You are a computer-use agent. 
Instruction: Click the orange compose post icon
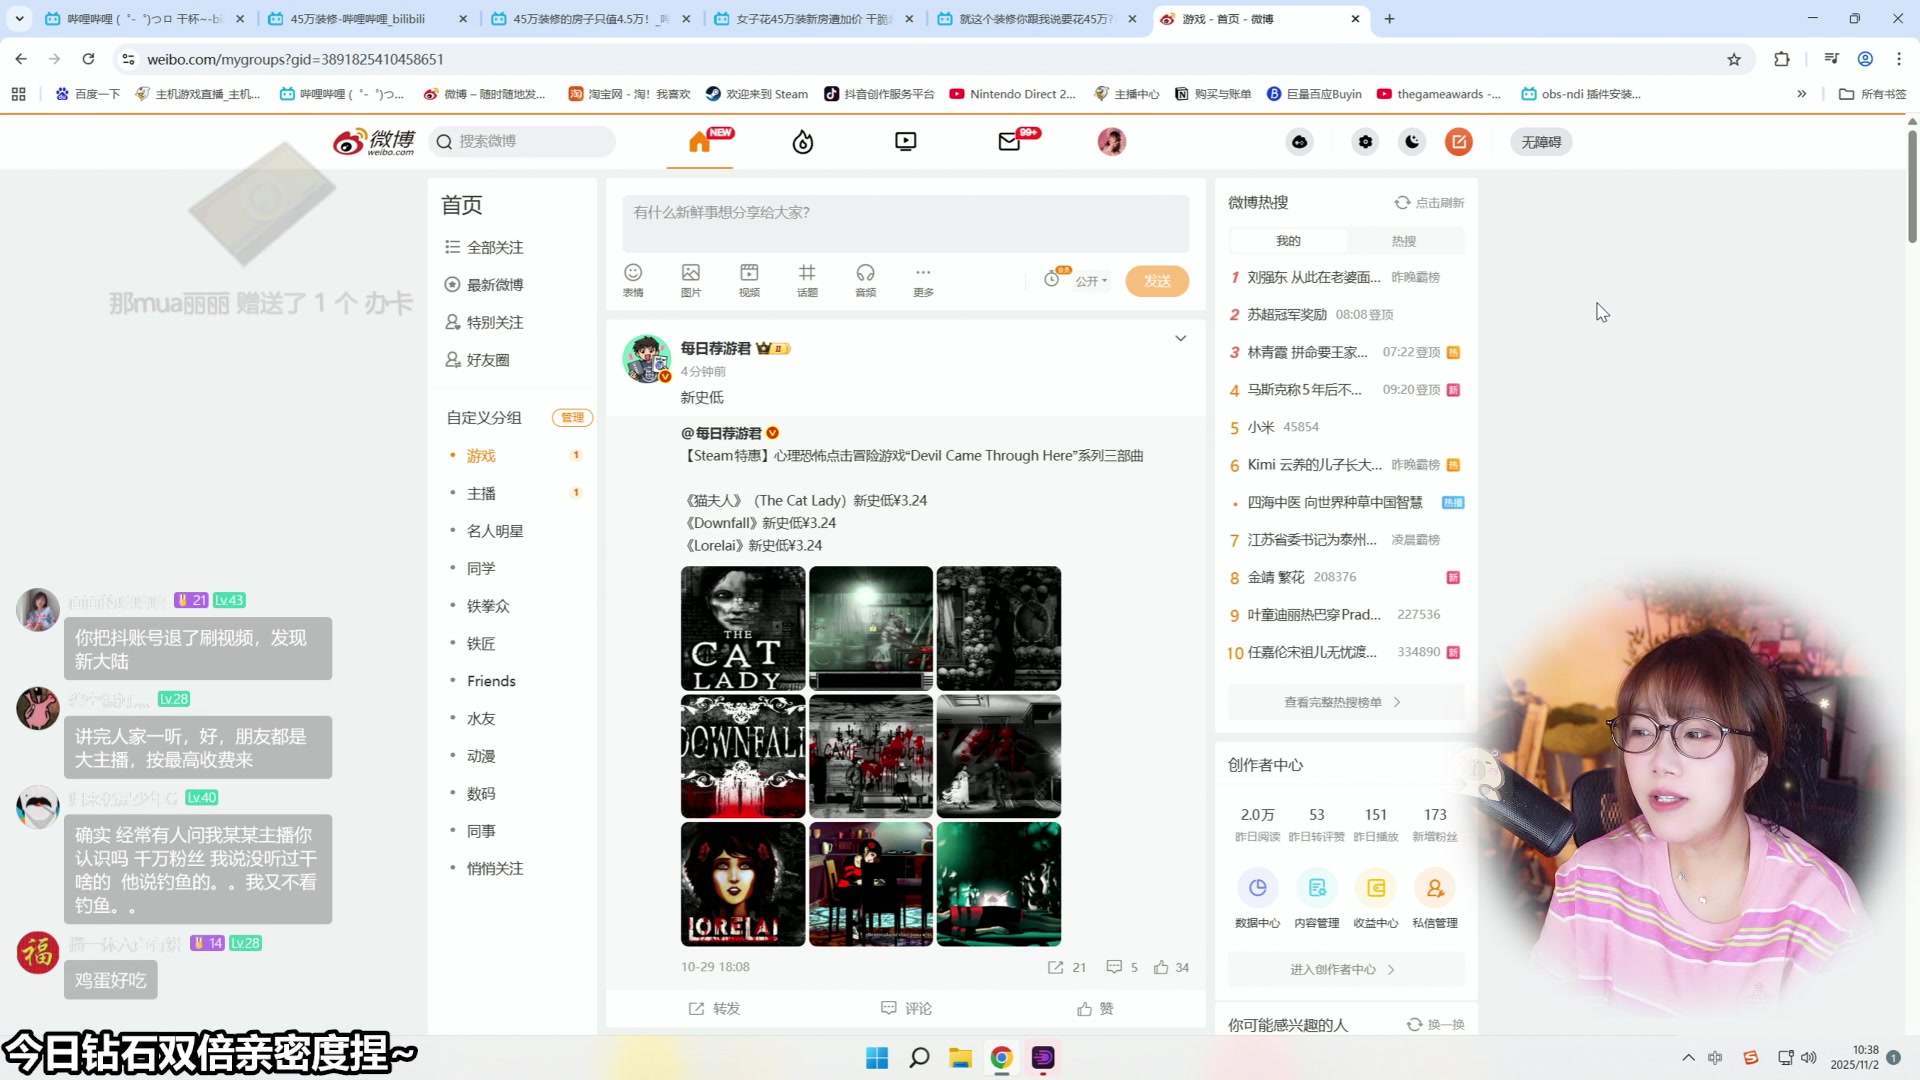[1459, 142]
